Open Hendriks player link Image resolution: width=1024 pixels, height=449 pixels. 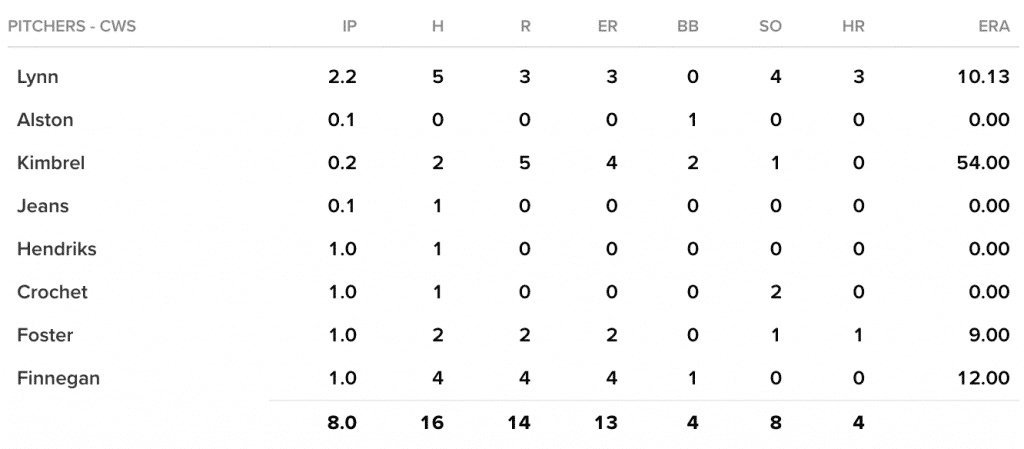point(57,249)
